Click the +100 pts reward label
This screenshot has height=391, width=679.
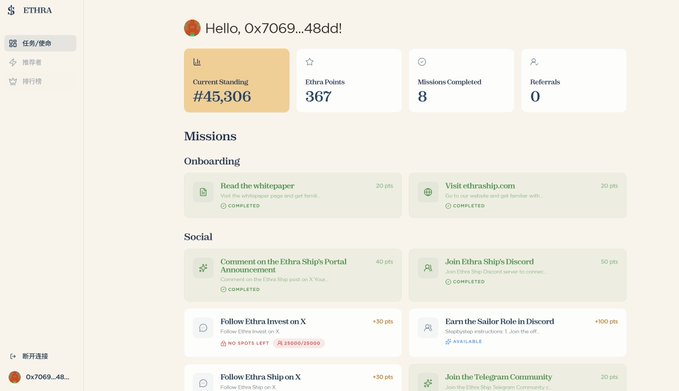click(606, 321)
